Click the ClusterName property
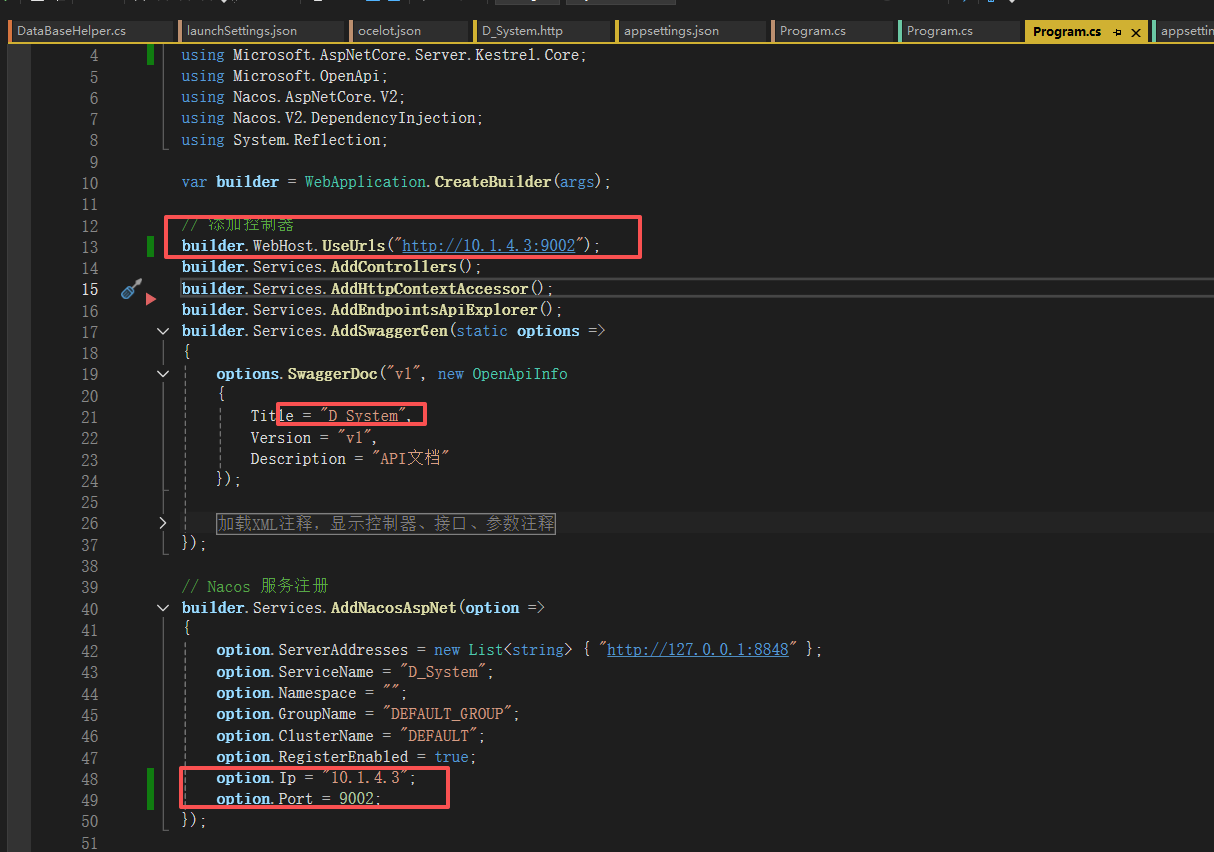This screenshot has height=852, width=1214. click(326, 736)
